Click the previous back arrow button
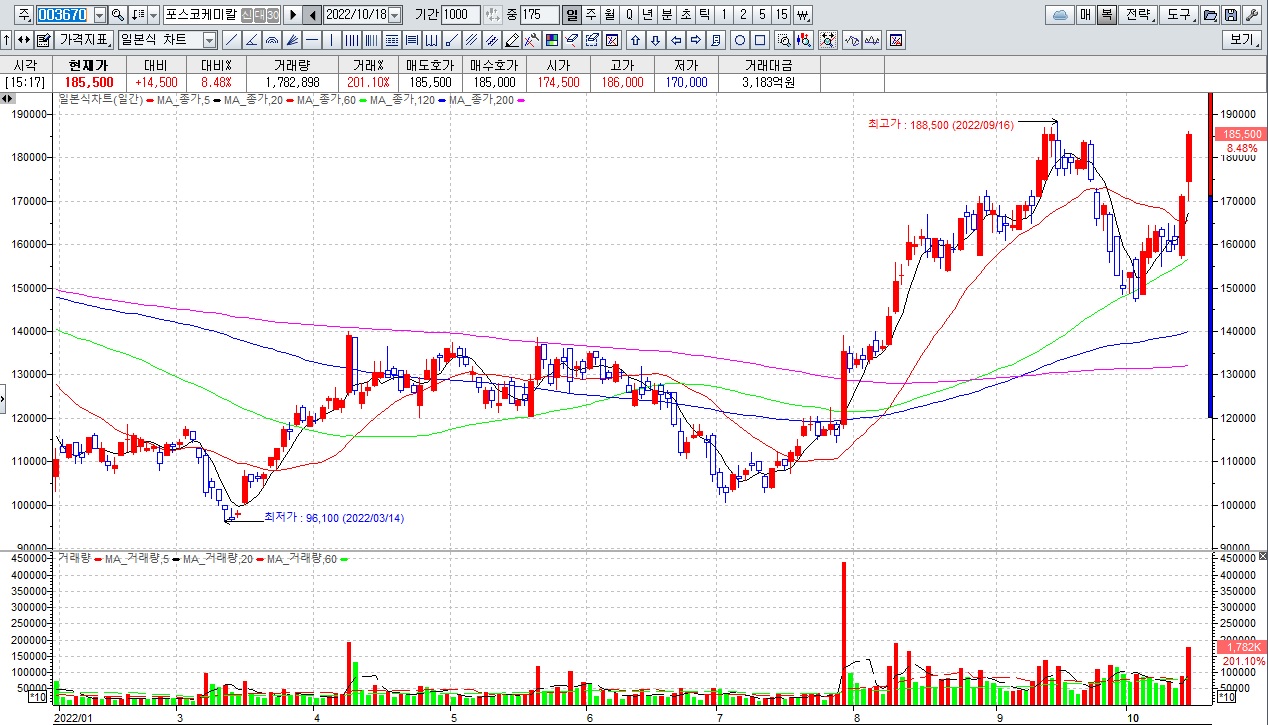This screenshot has height=725, width=1268. pyautogui.click(x=312, y=15)
